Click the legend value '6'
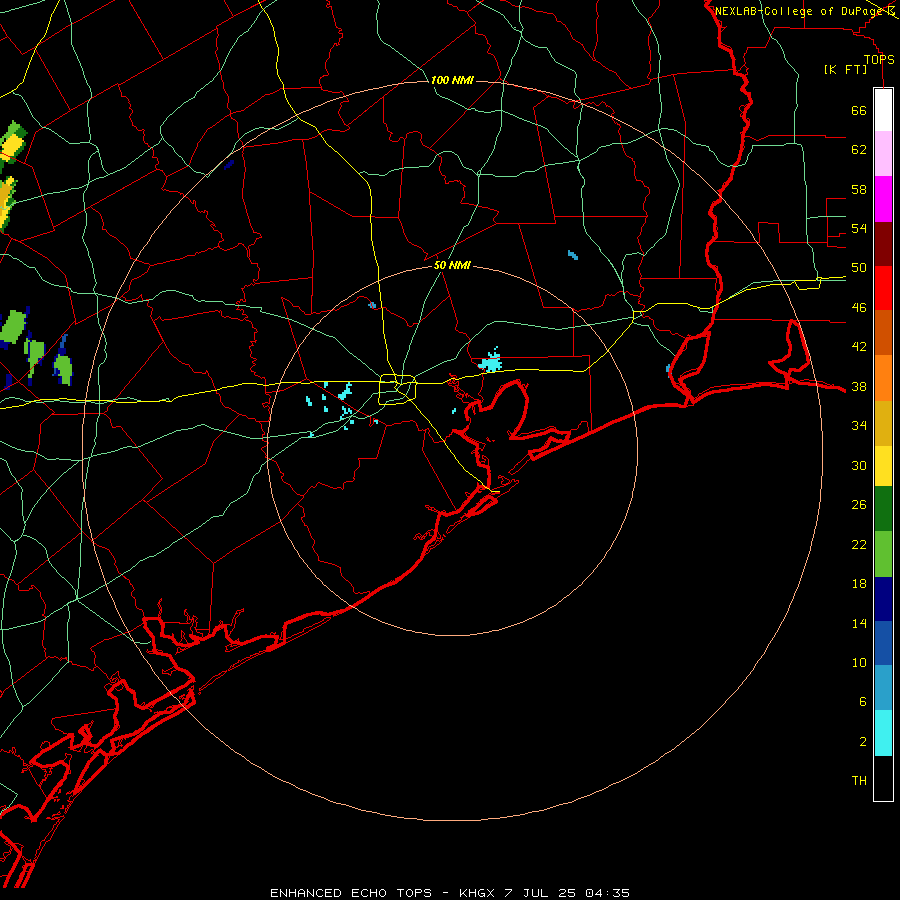This screenshot has height=900, width=900. tap(863, 702)
